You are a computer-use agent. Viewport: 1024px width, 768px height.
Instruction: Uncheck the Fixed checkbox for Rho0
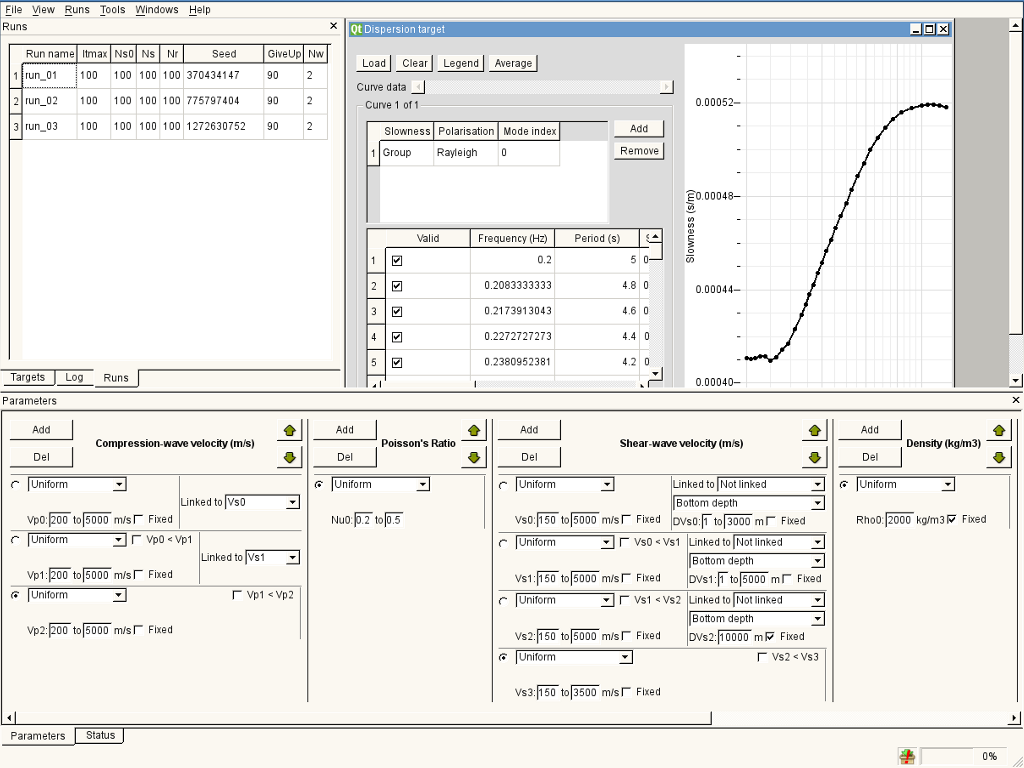951,519
